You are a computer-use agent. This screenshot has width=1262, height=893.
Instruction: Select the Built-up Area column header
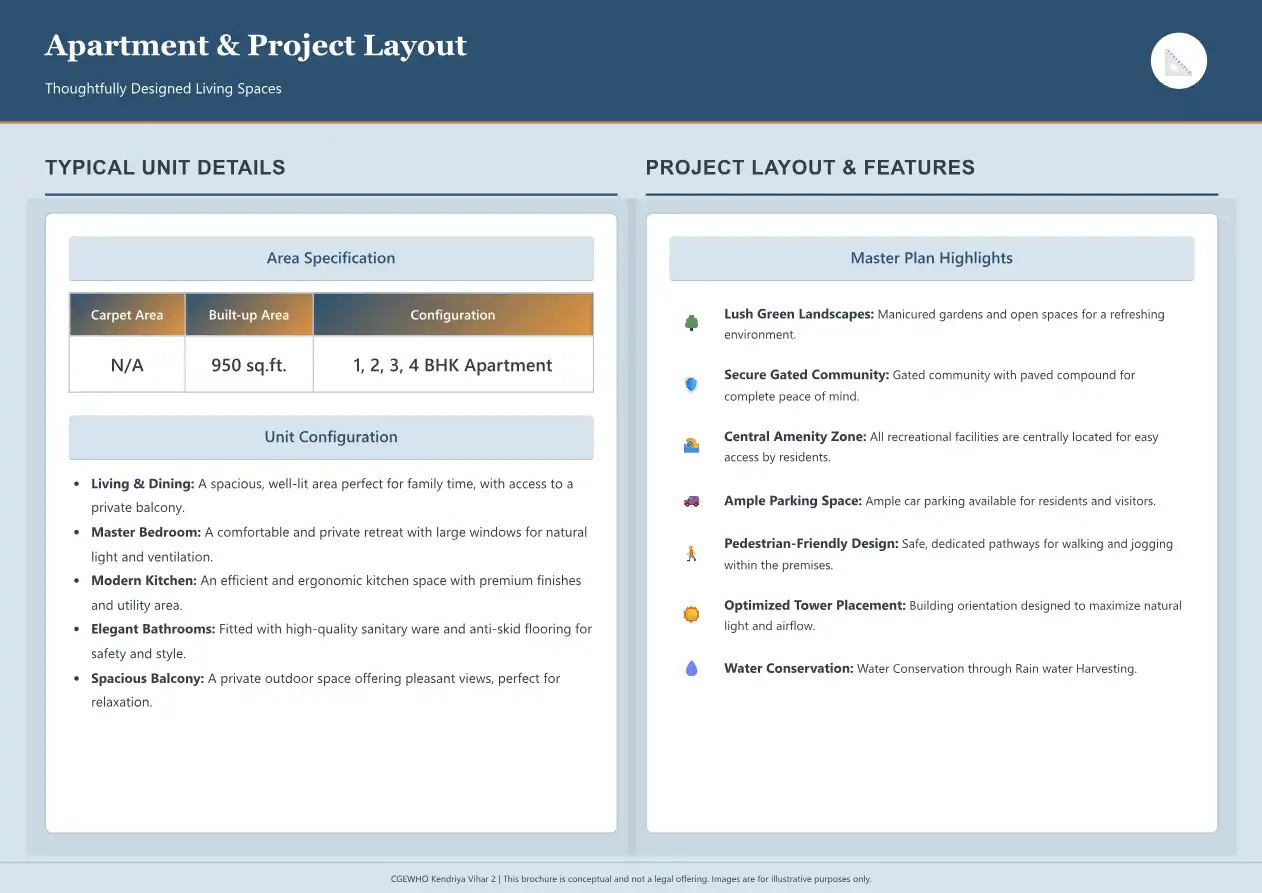pyautogui.click(x=249, y=315)
